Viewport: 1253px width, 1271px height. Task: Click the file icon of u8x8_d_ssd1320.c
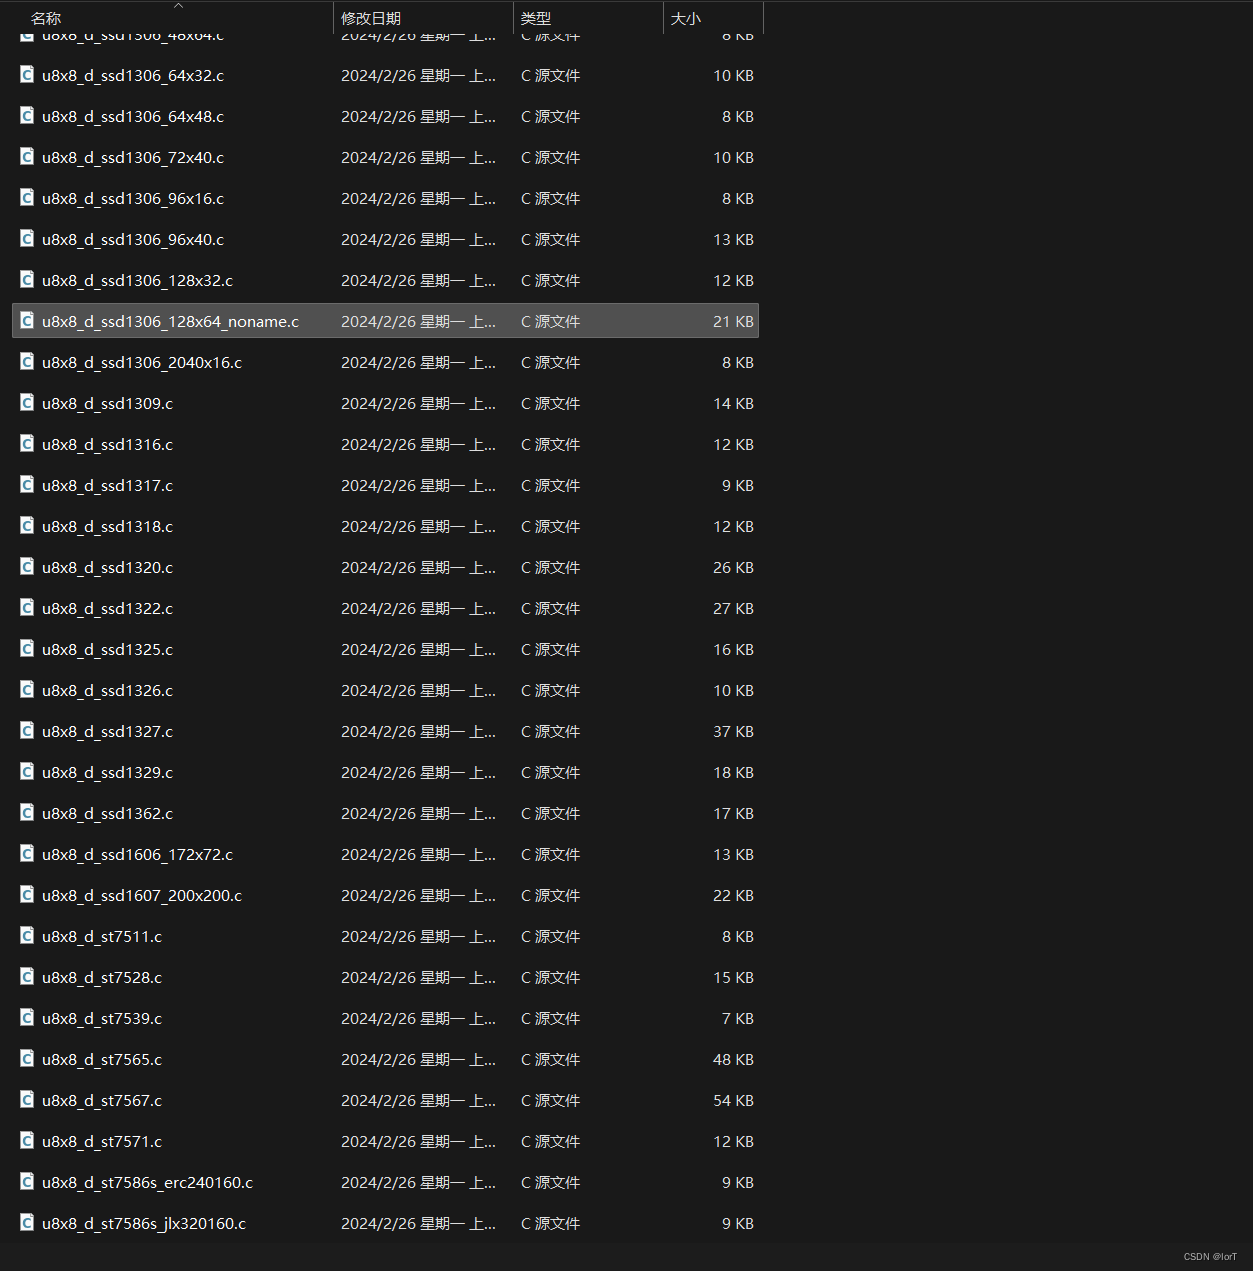tap(27, 567)
